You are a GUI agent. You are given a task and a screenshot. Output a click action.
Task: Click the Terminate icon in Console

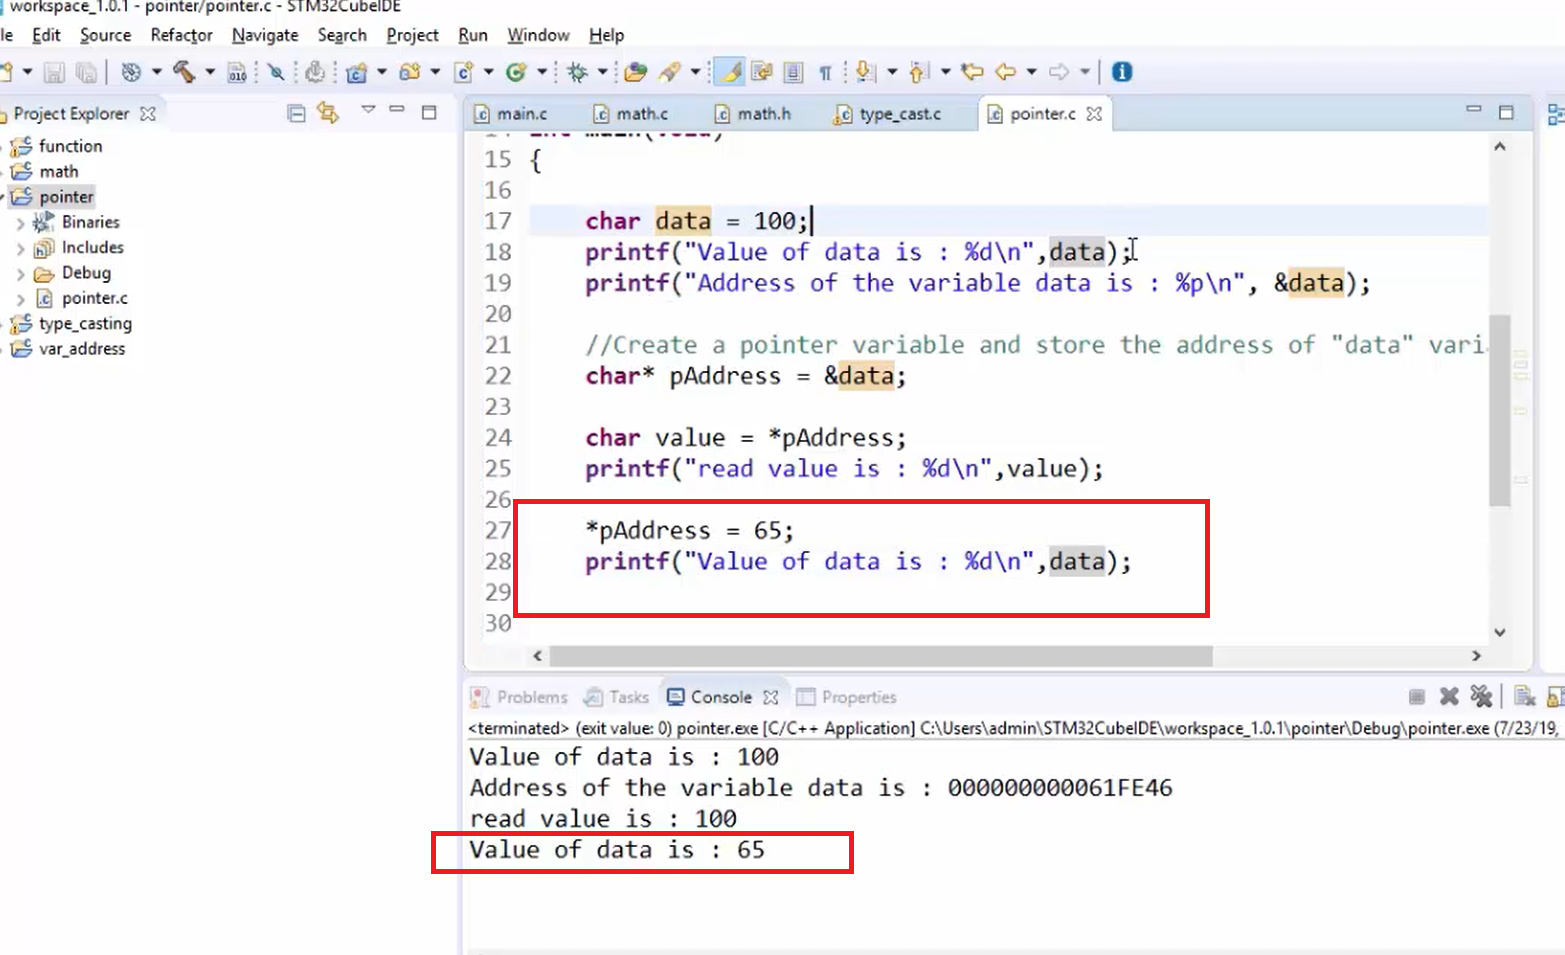1416,696
